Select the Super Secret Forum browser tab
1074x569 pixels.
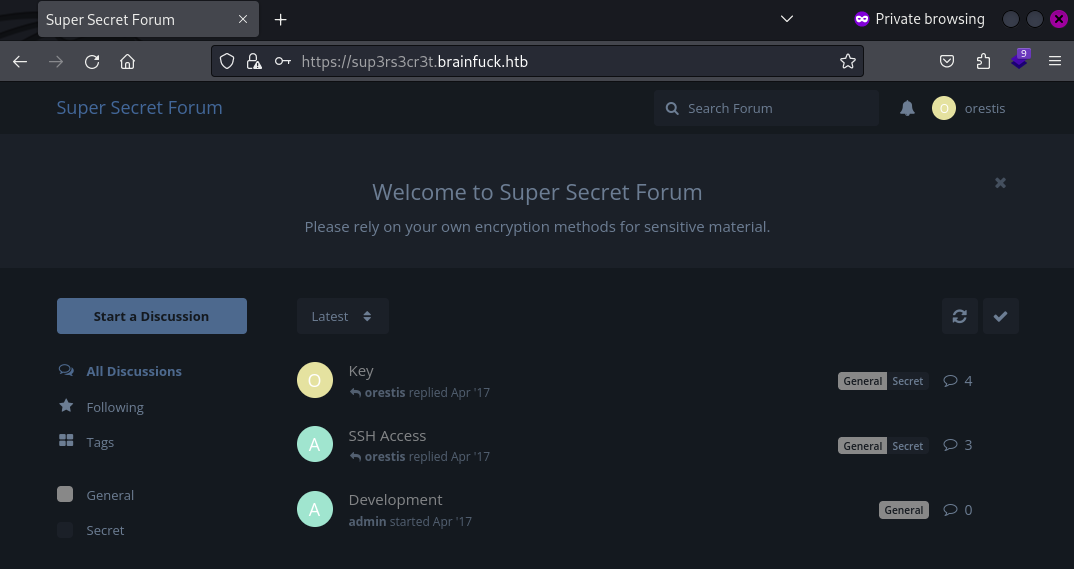[149, 19]
